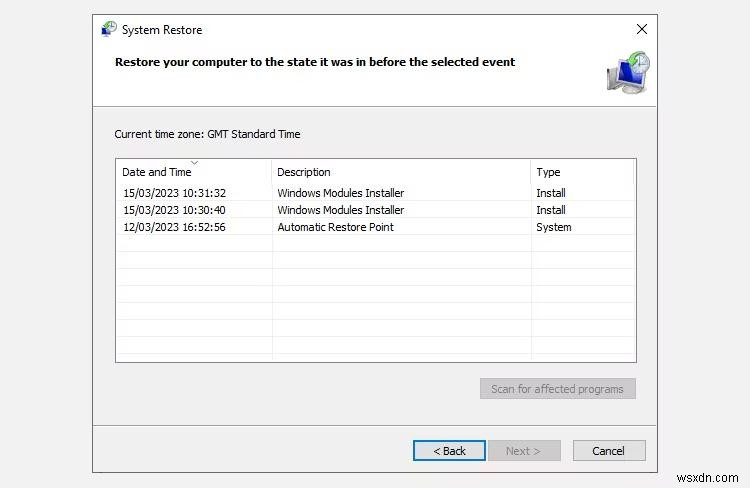Click the System Restore title bar icon
750x488 pixels.
tap(109, 29)
